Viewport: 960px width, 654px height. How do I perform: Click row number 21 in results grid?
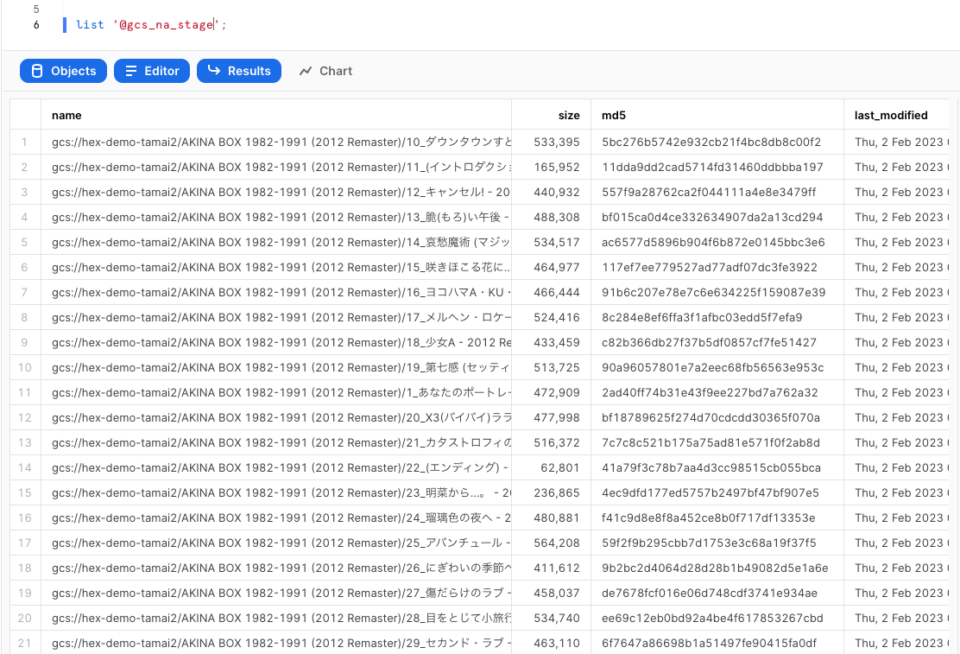(24, 644)
